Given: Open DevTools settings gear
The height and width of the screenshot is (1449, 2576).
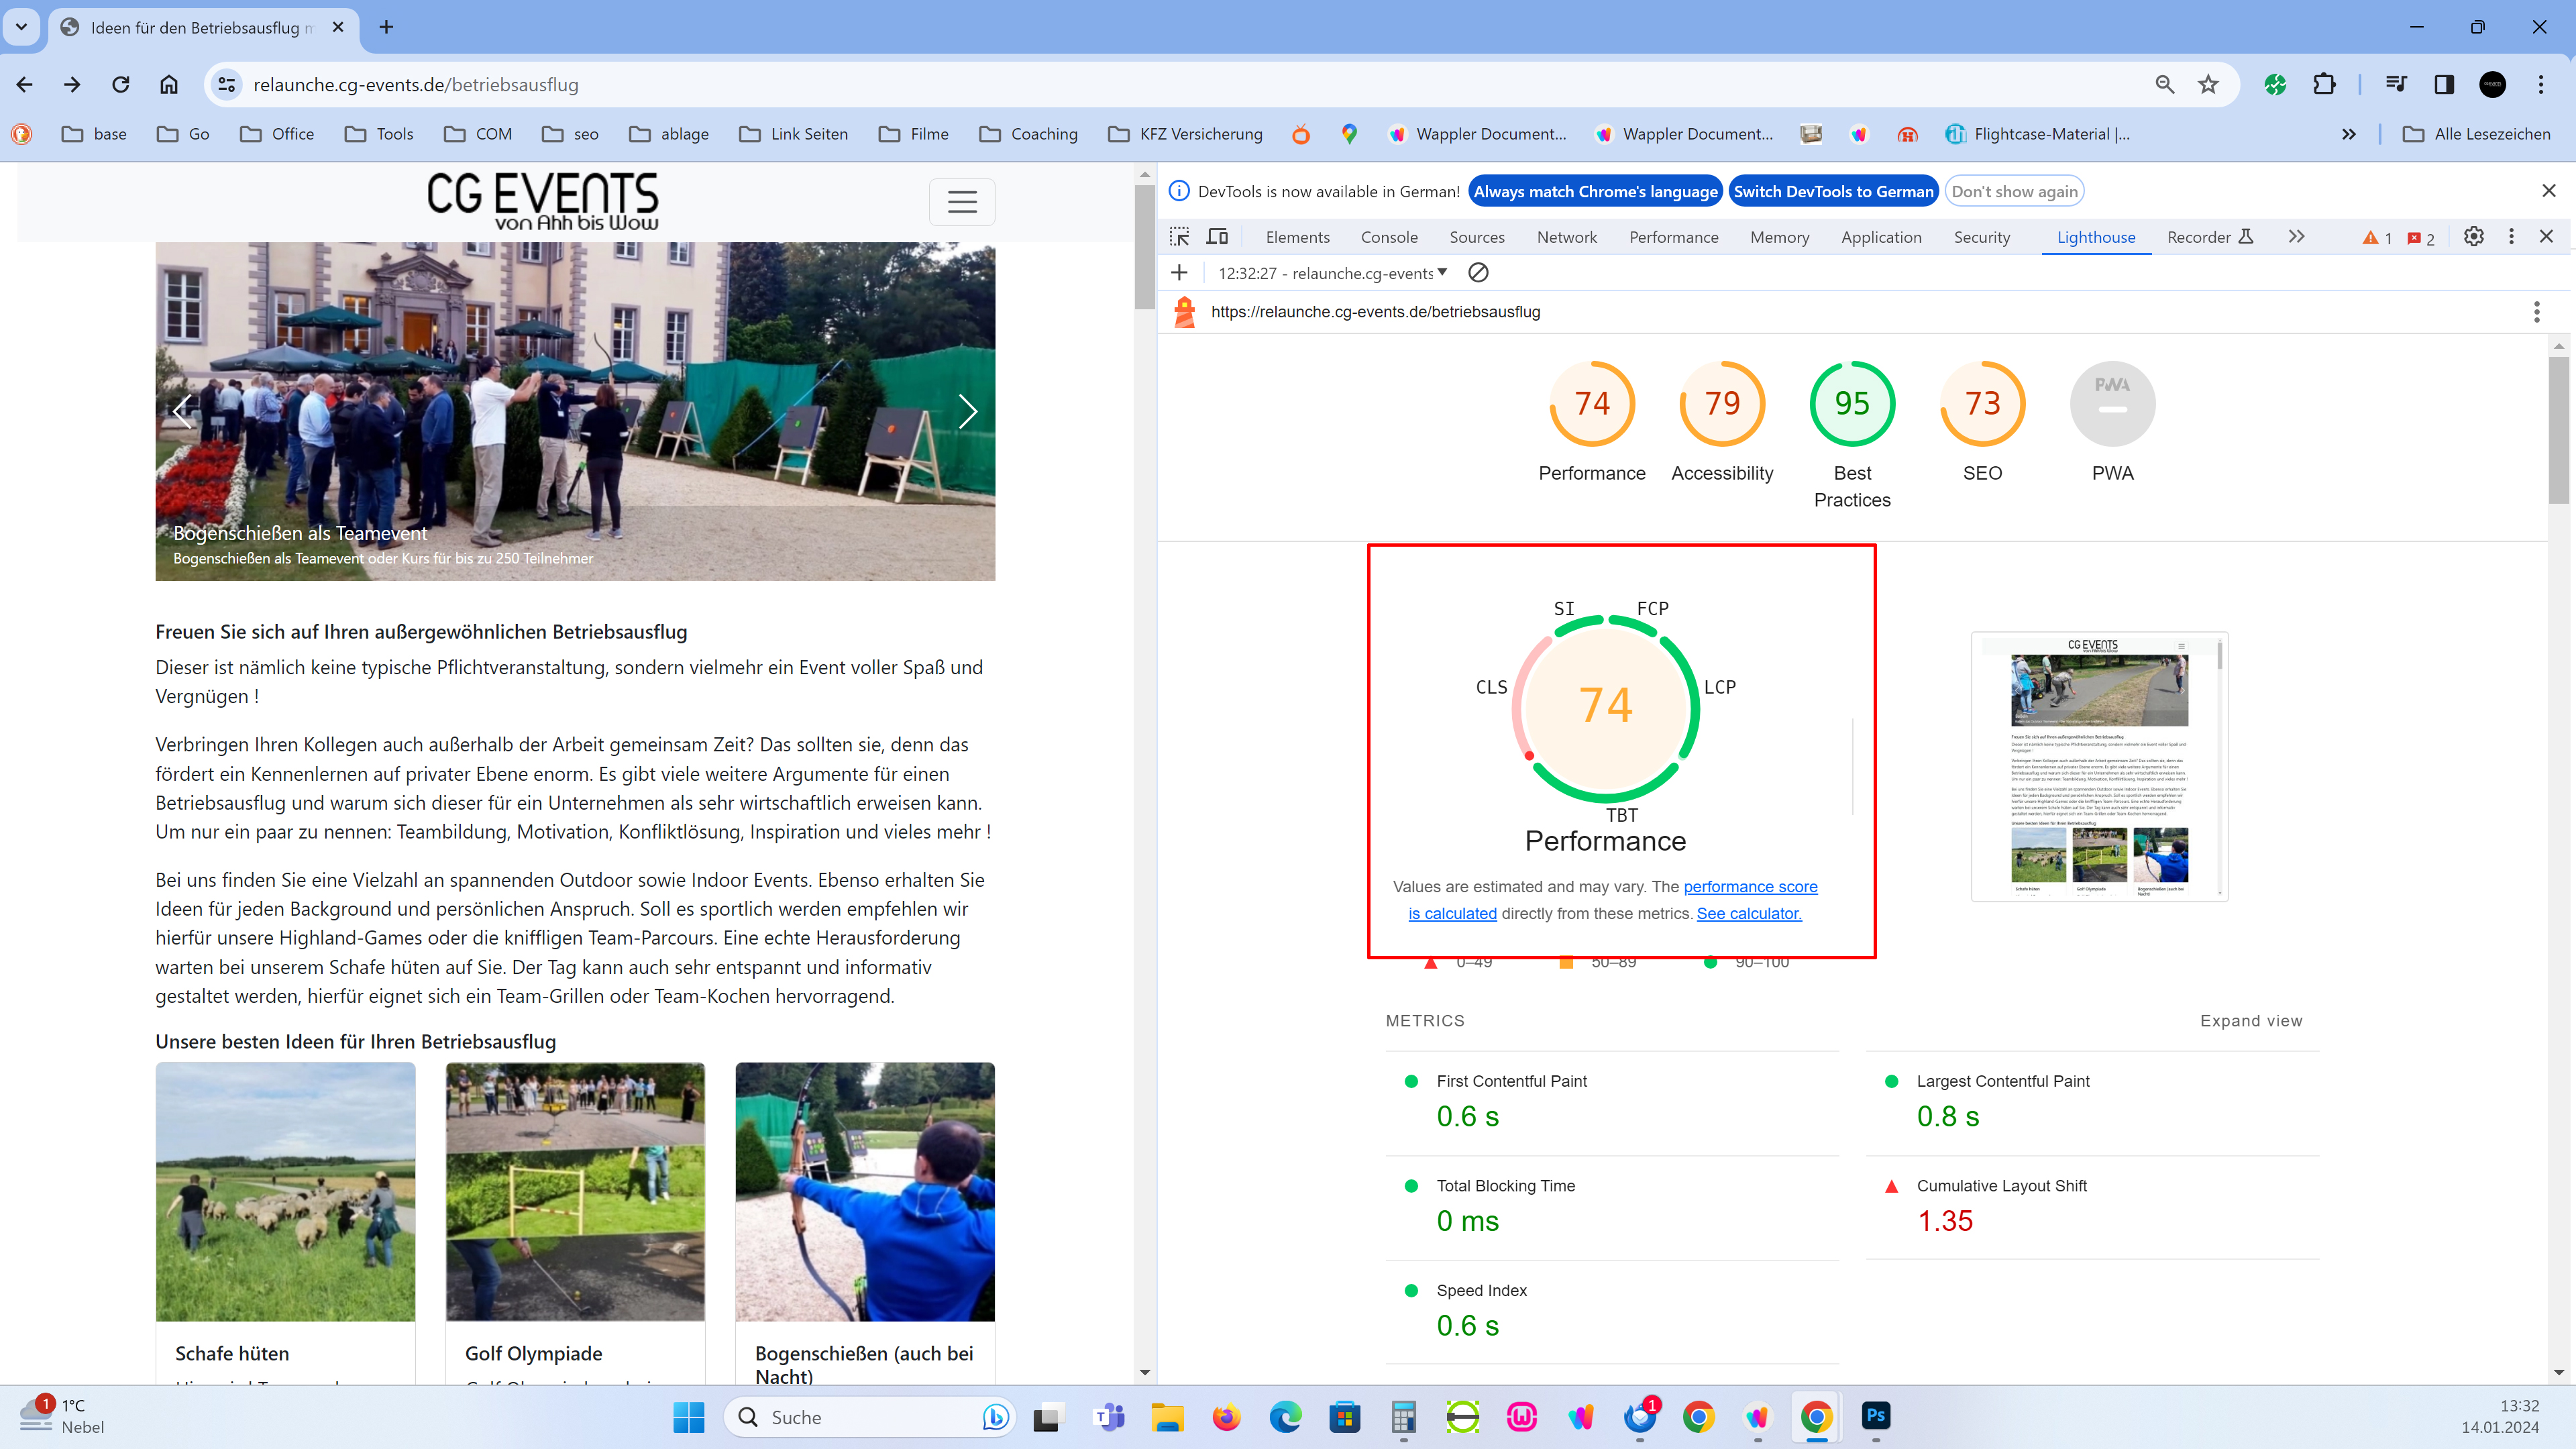Looking at the screenshot, I should [2473, 237].
